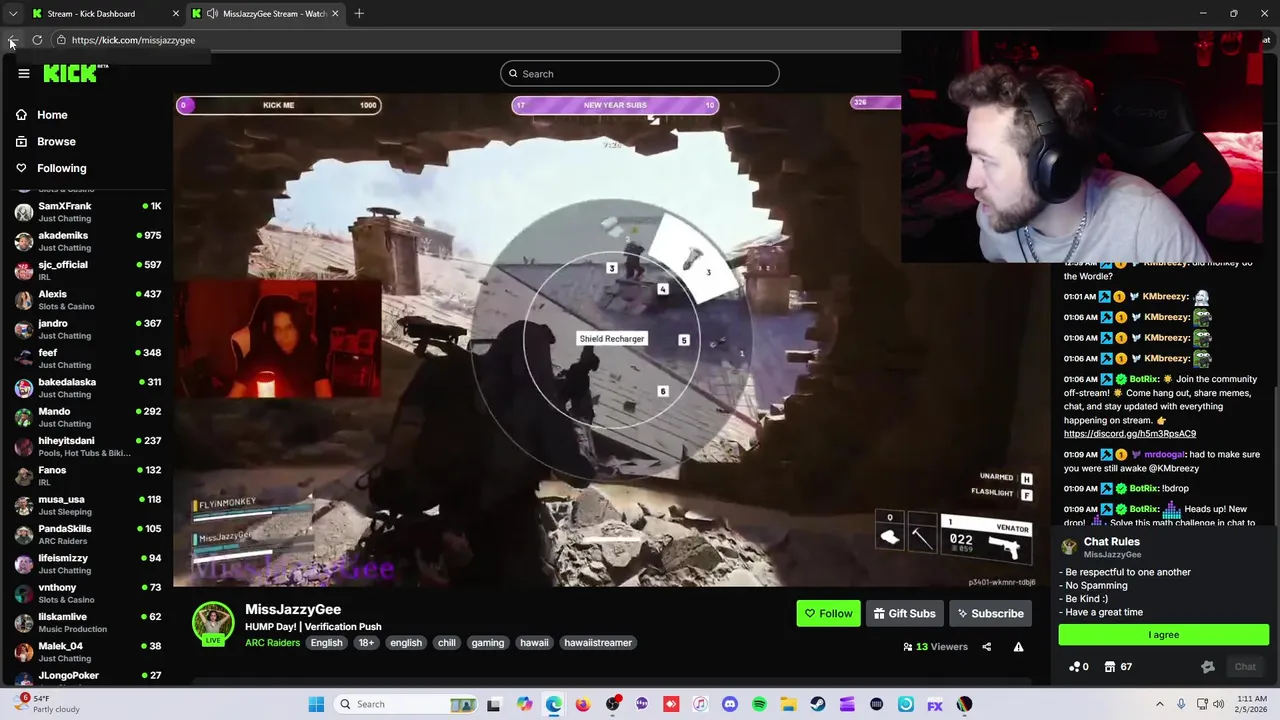Open Steam from the taskbar
The height and width of the screenshot is (720, 1280).
click(x=818, y=704)
